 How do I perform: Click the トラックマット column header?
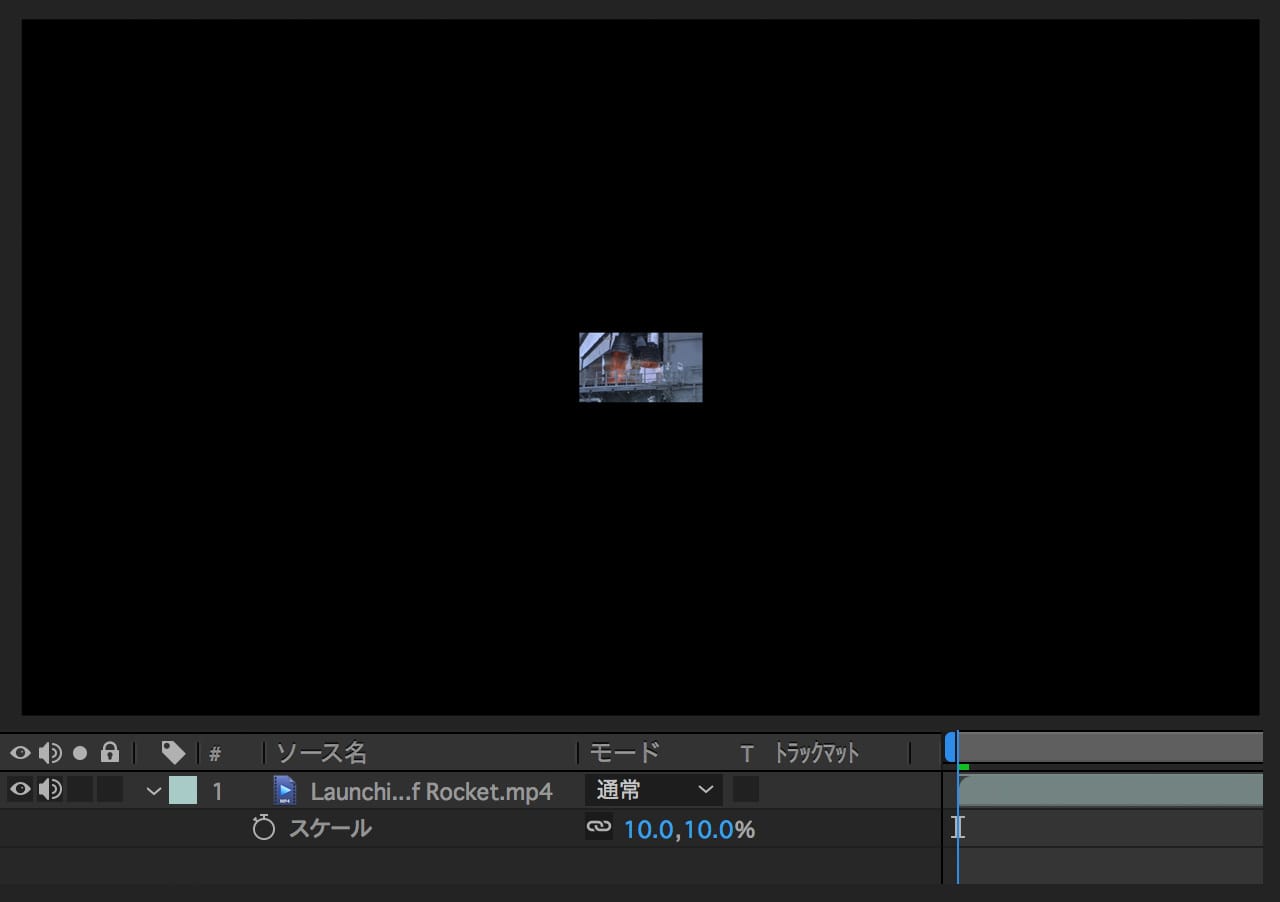(816, 753)
